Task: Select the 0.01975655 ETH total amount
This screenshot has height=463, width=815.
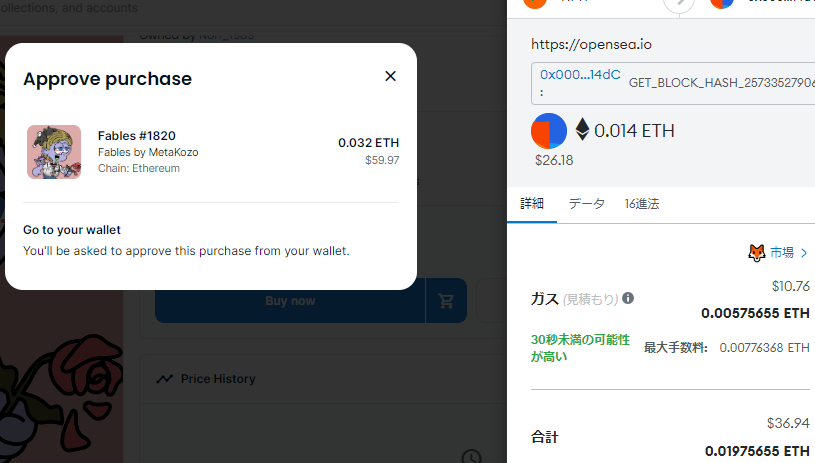Action: (757, 451)
